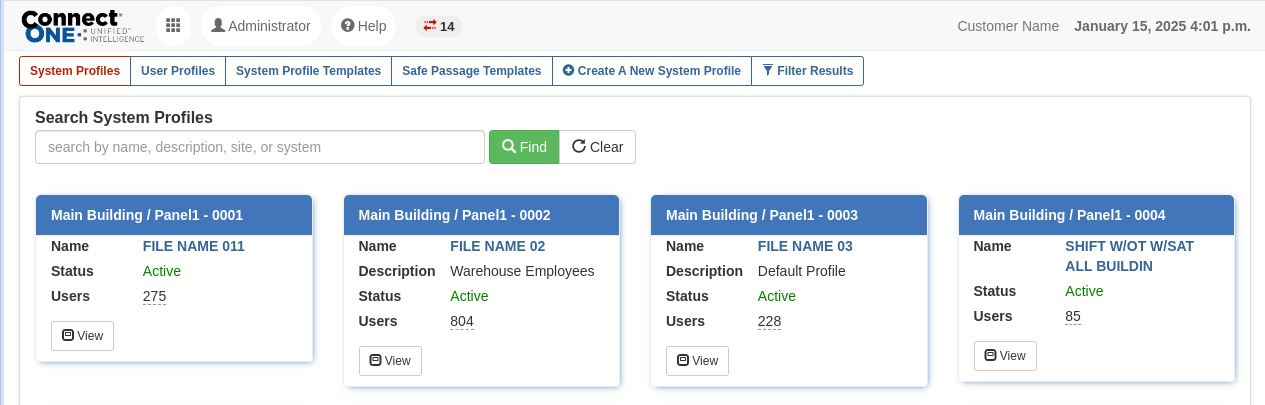
Task: Open the Administrator user menu
Action: [261, 26]
